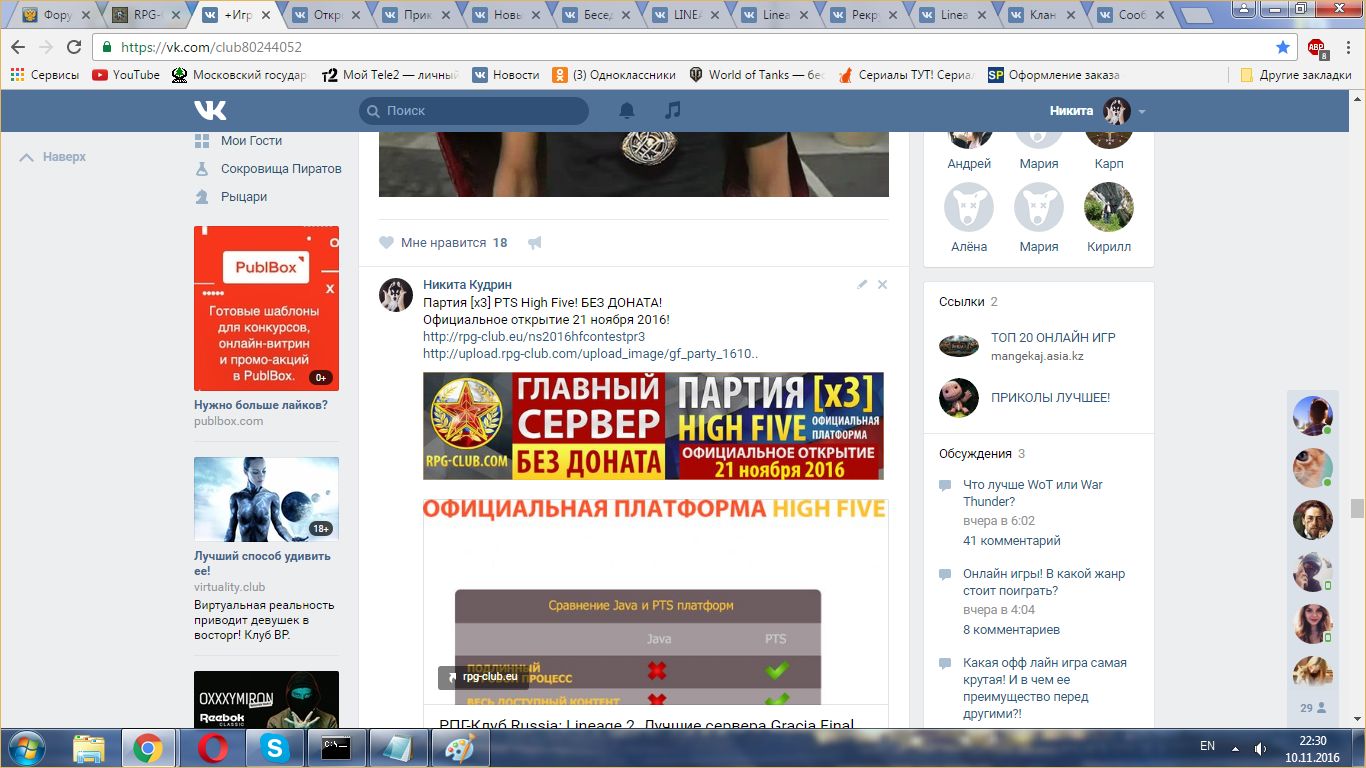
Task: Open the YouTube bookmark
Action: [x=126, y=75]
